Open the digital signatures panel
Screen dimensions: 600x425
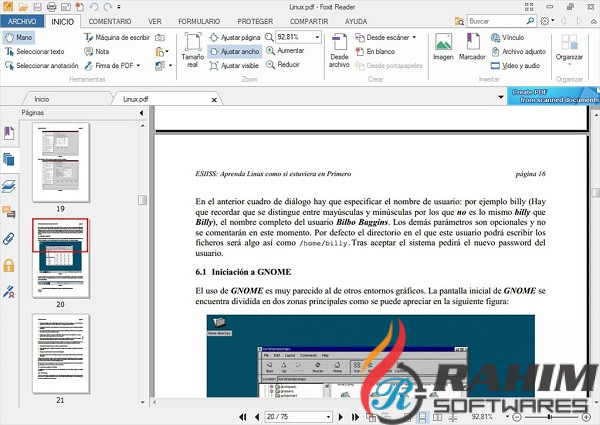click(x=9, y=291)
